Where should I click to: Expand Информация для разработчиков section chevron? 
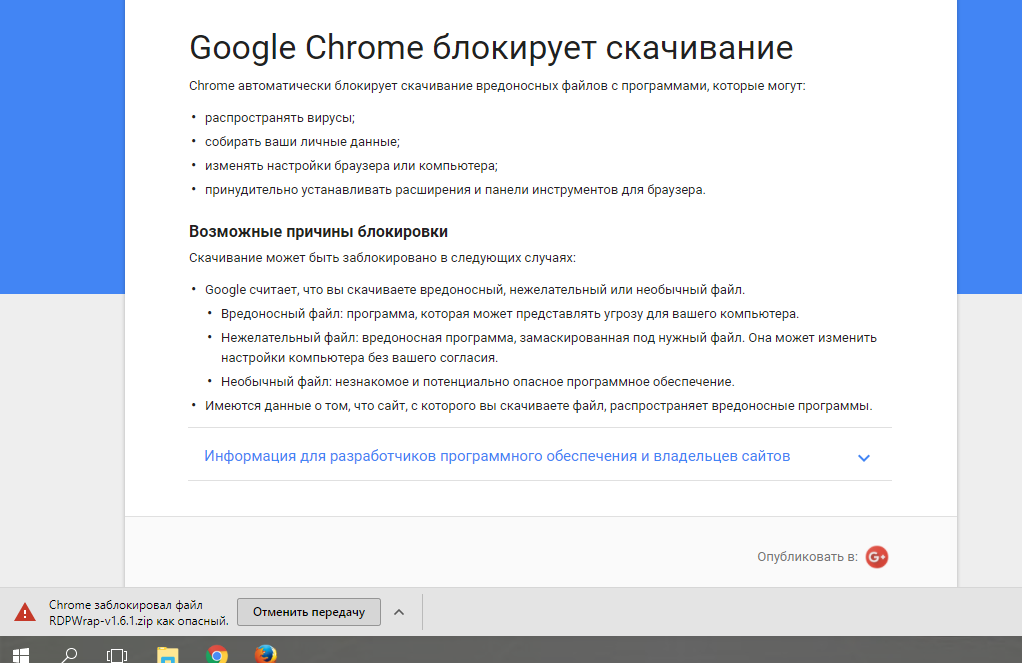(x=864, y=458)
